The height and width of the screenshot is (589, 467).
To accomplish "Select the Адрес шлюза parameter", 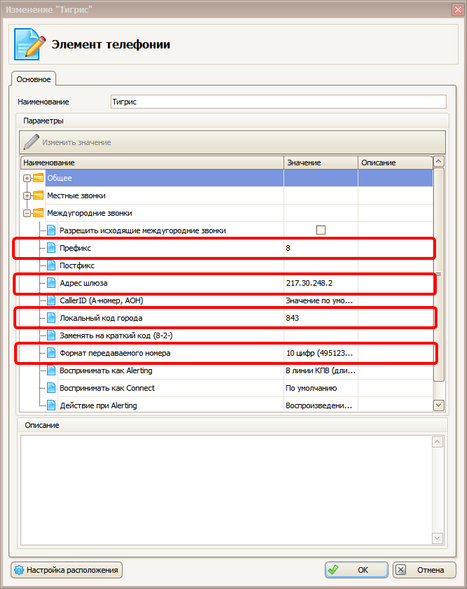I will pyautogui.click(x=227, y=283).
